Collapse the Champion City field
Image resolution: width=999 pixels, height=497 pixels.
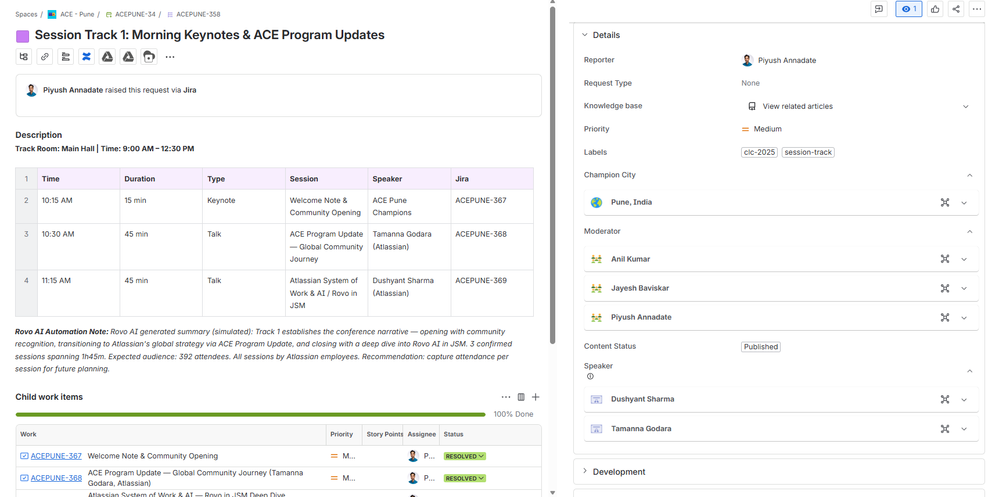[970, 175]
